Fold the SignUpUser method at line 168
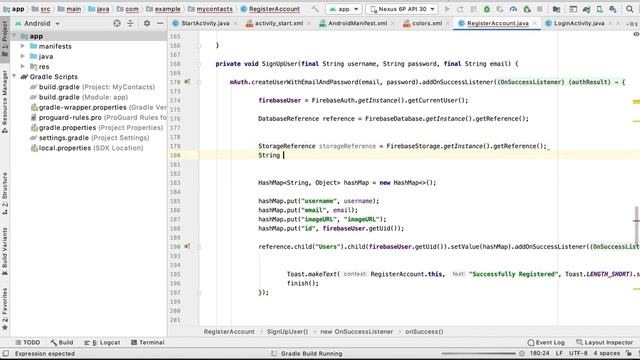Image resolution: width=640 pixels, height=360 pixels. [199, 64]
